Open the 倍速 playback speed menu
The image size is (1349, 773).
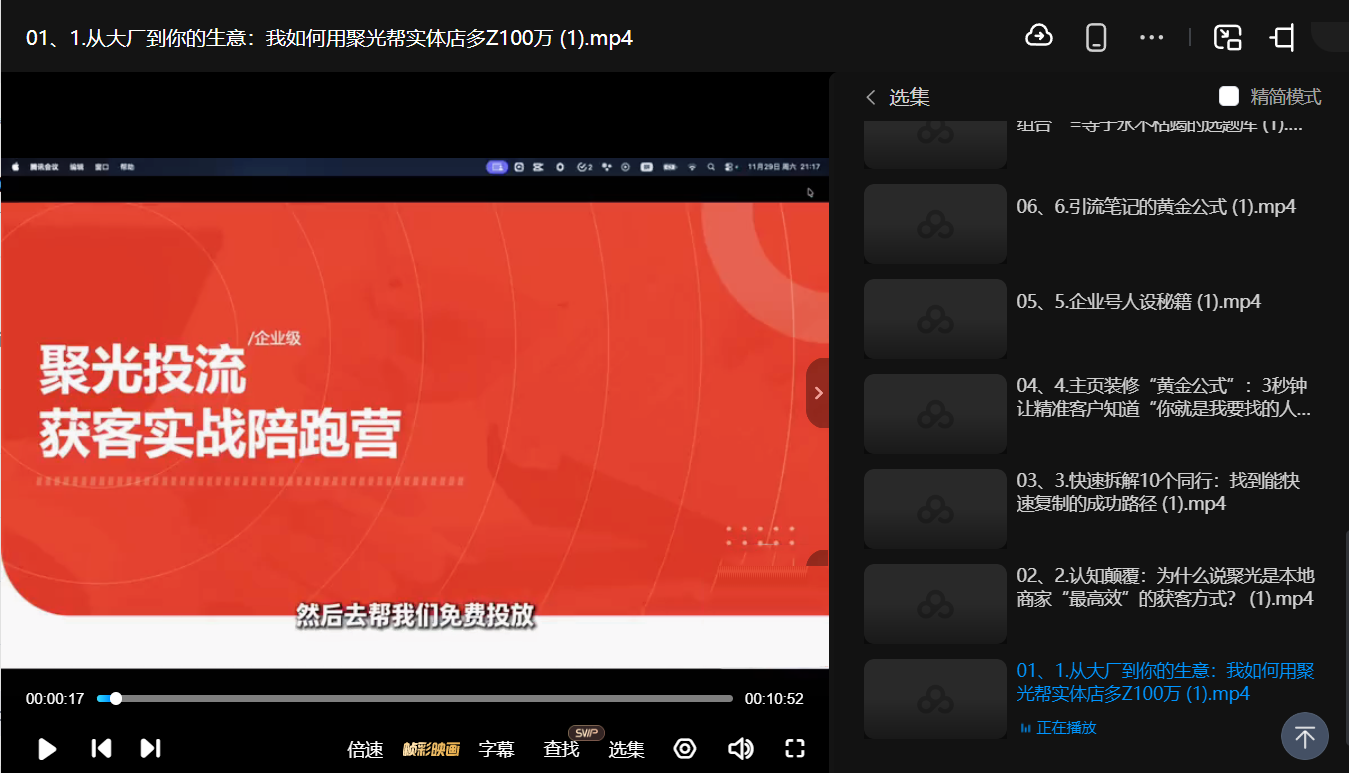point(365,749)
